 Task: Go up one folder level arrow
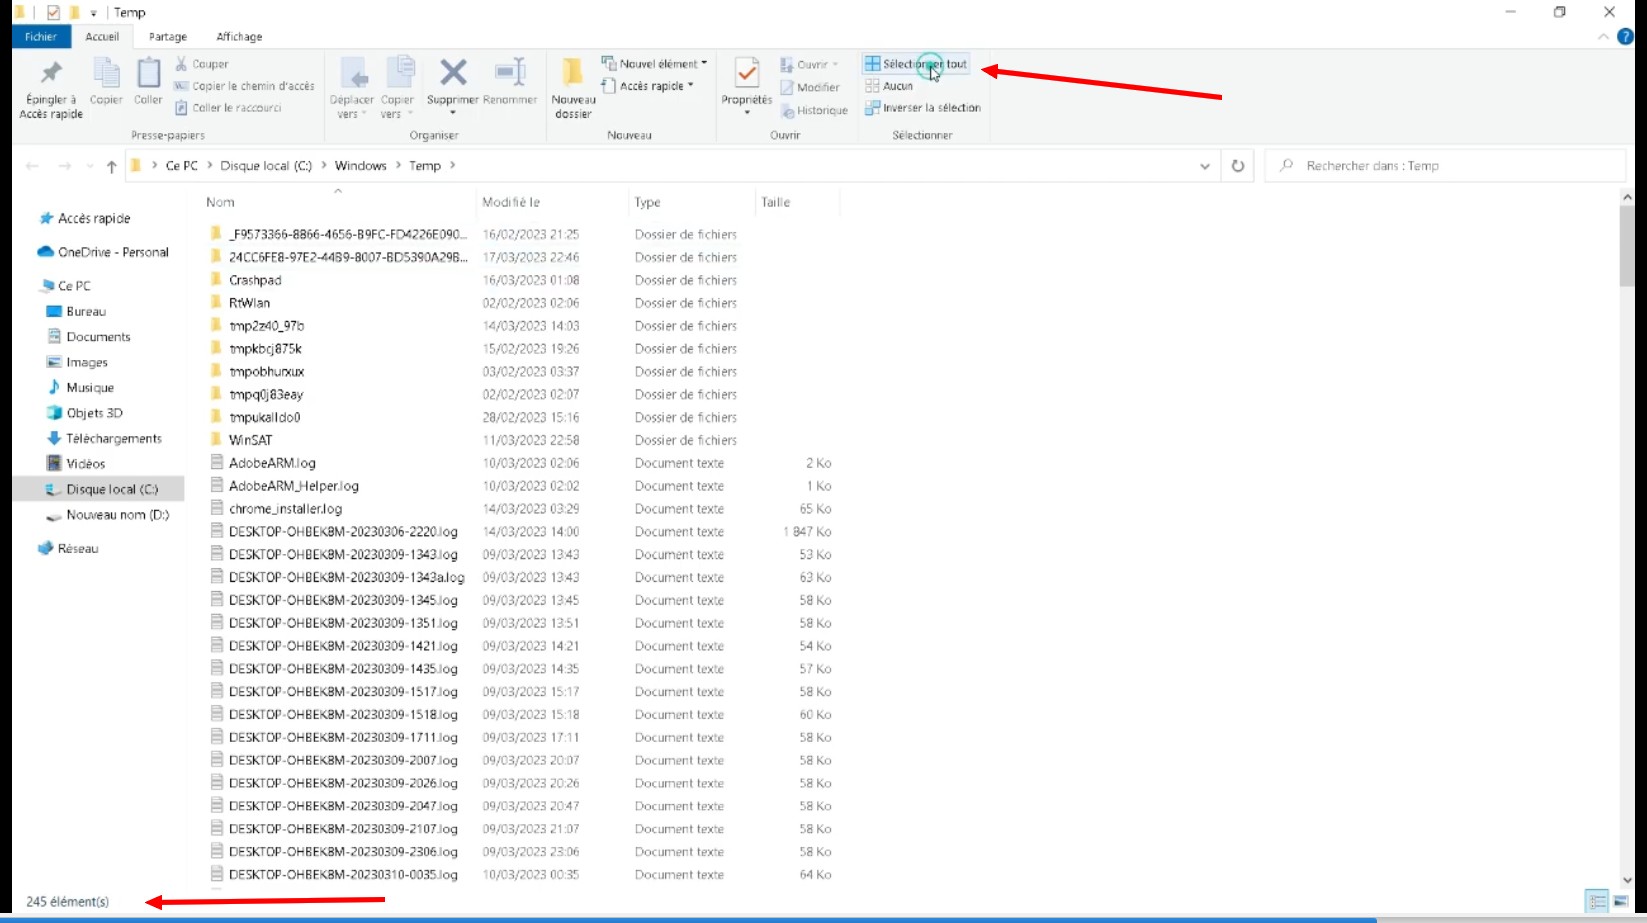[x=111, y=166]
